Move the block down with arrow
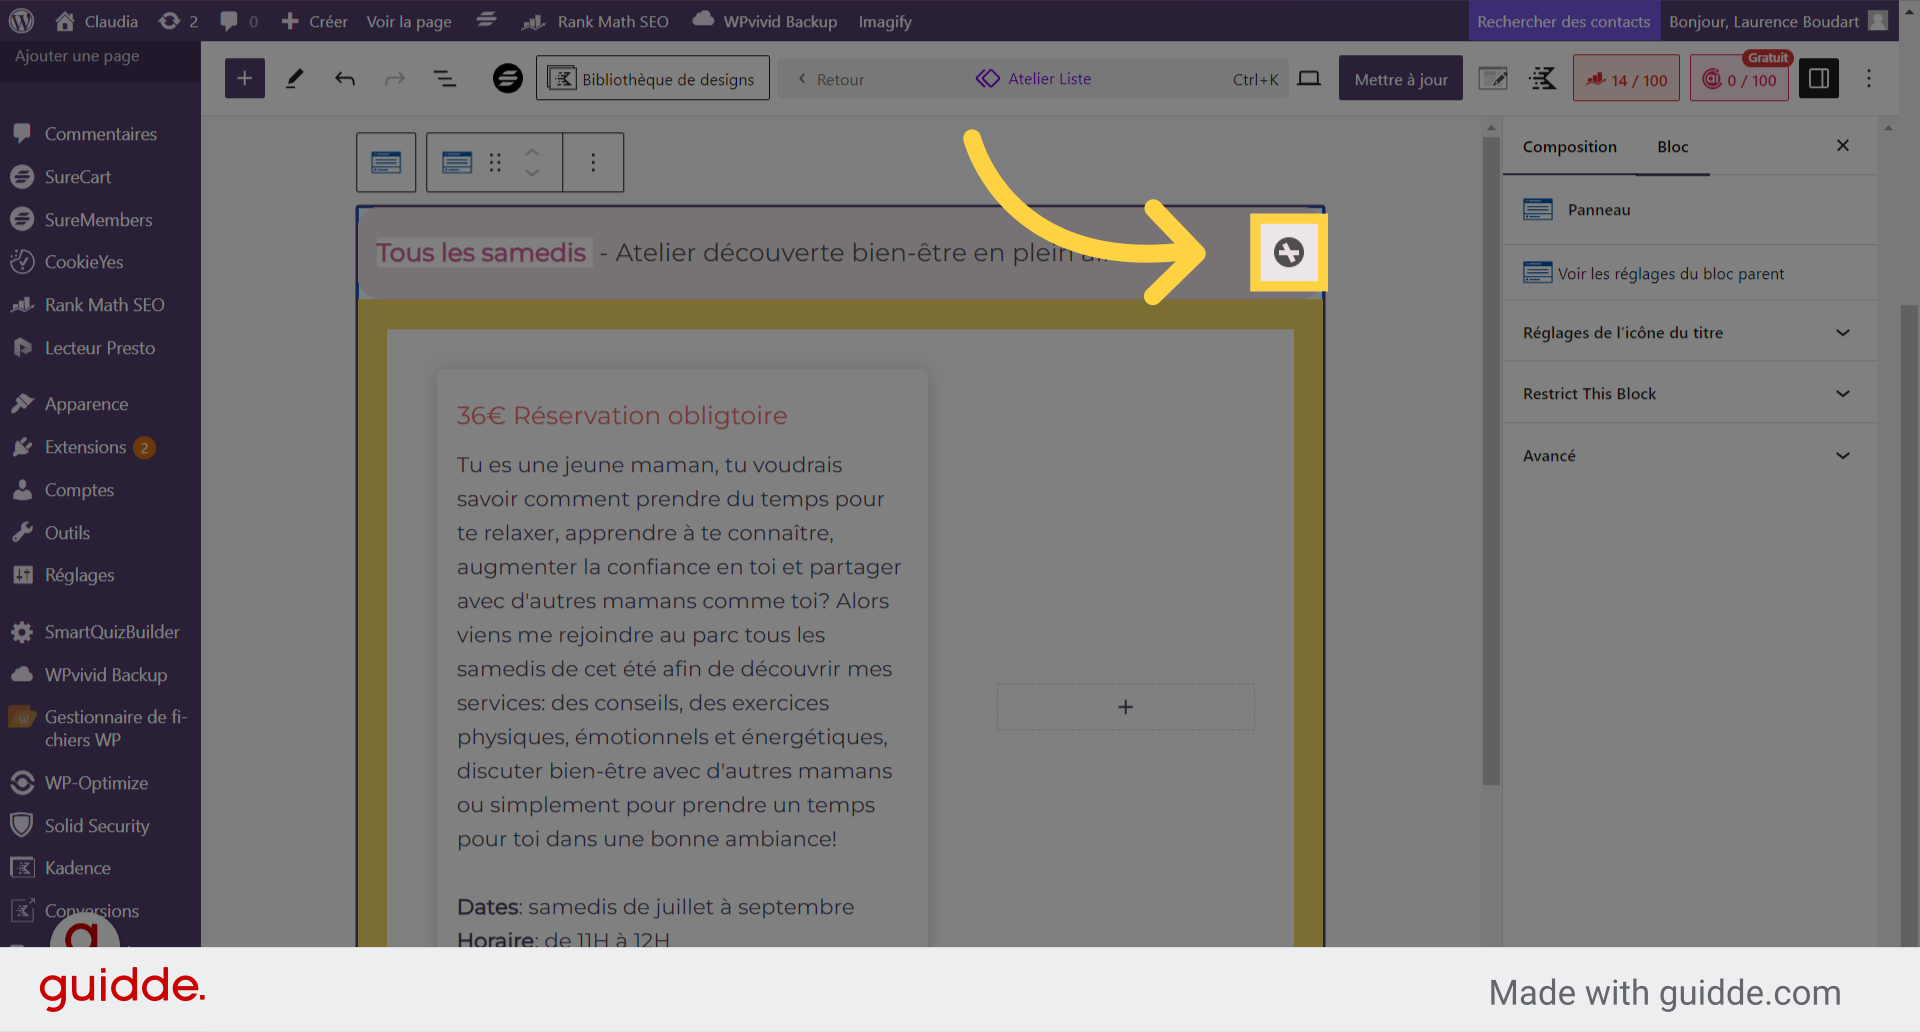Screen dimensions: 1920x1032 (x=532, y=173)
